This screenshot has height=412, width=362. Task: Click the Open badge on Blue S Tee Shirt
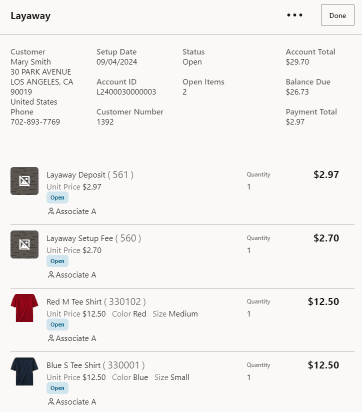[57, 388]
